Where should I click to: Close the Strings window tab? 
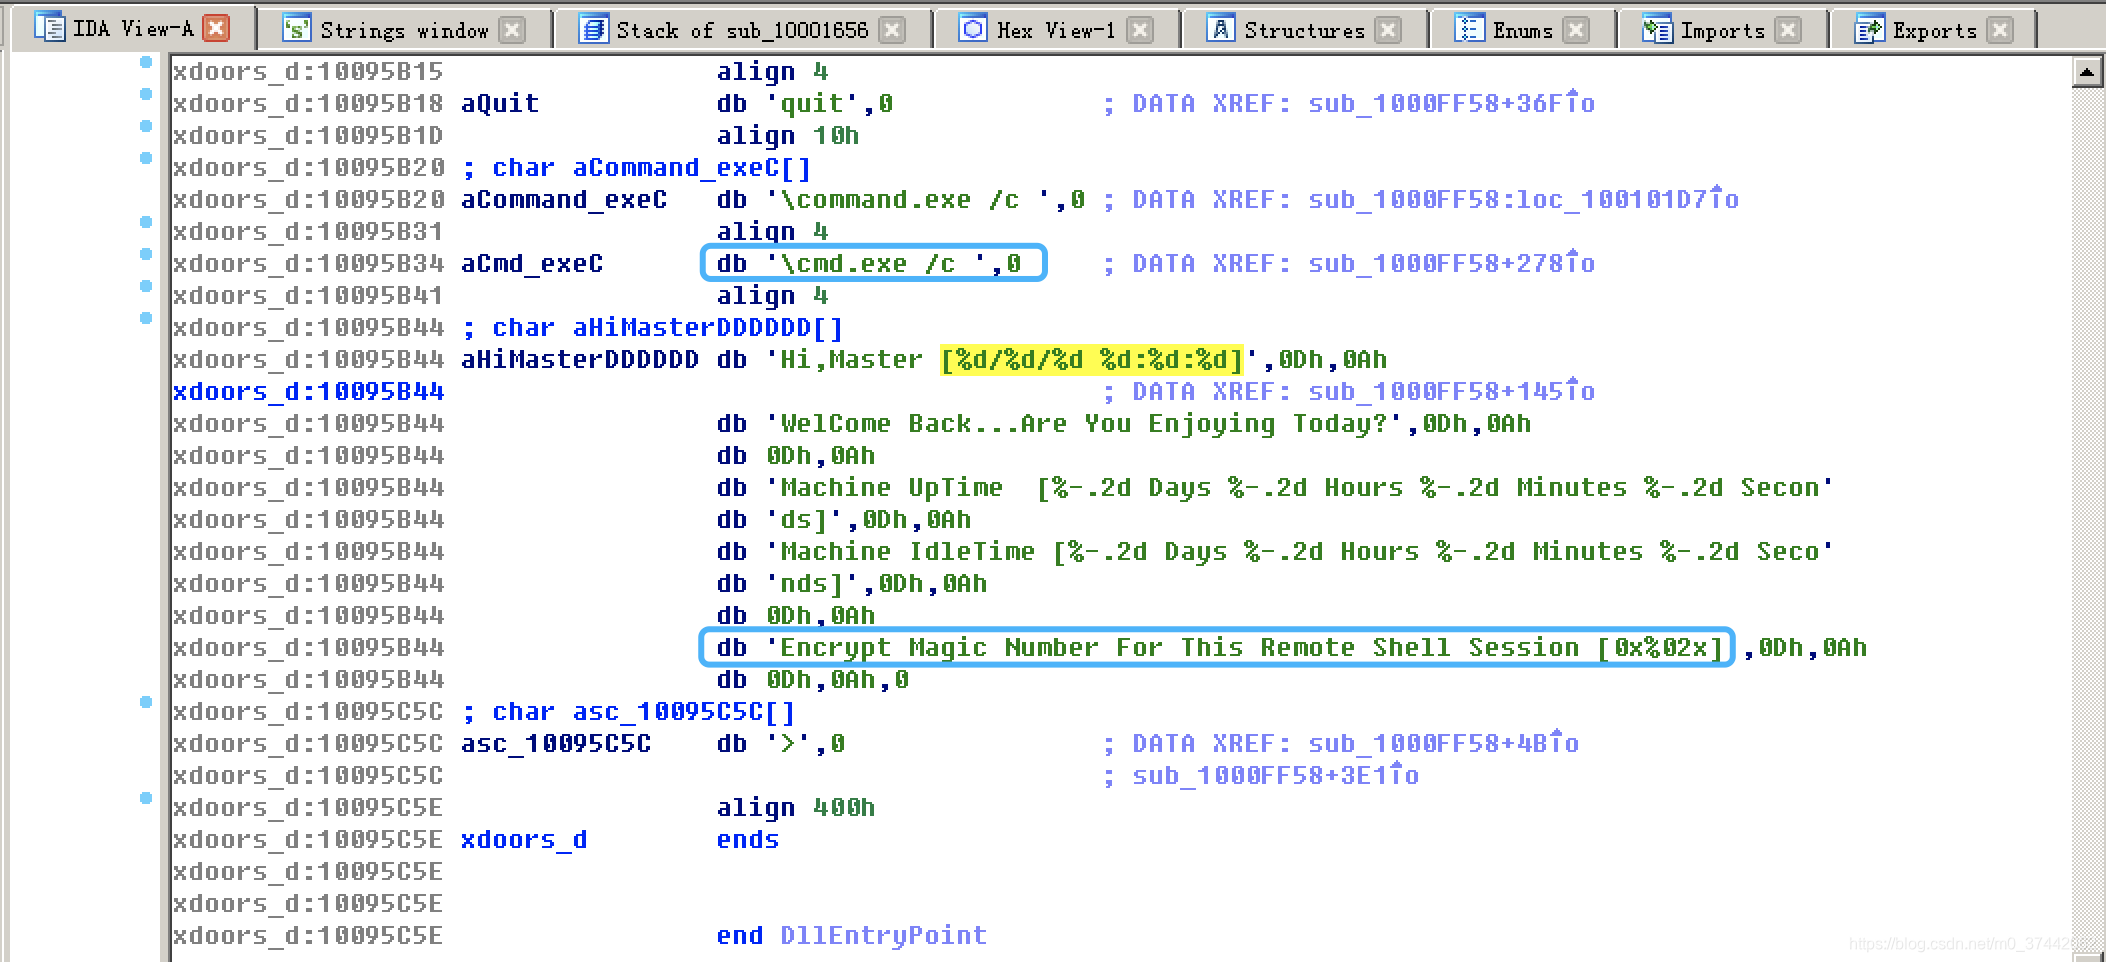[512, 30]
